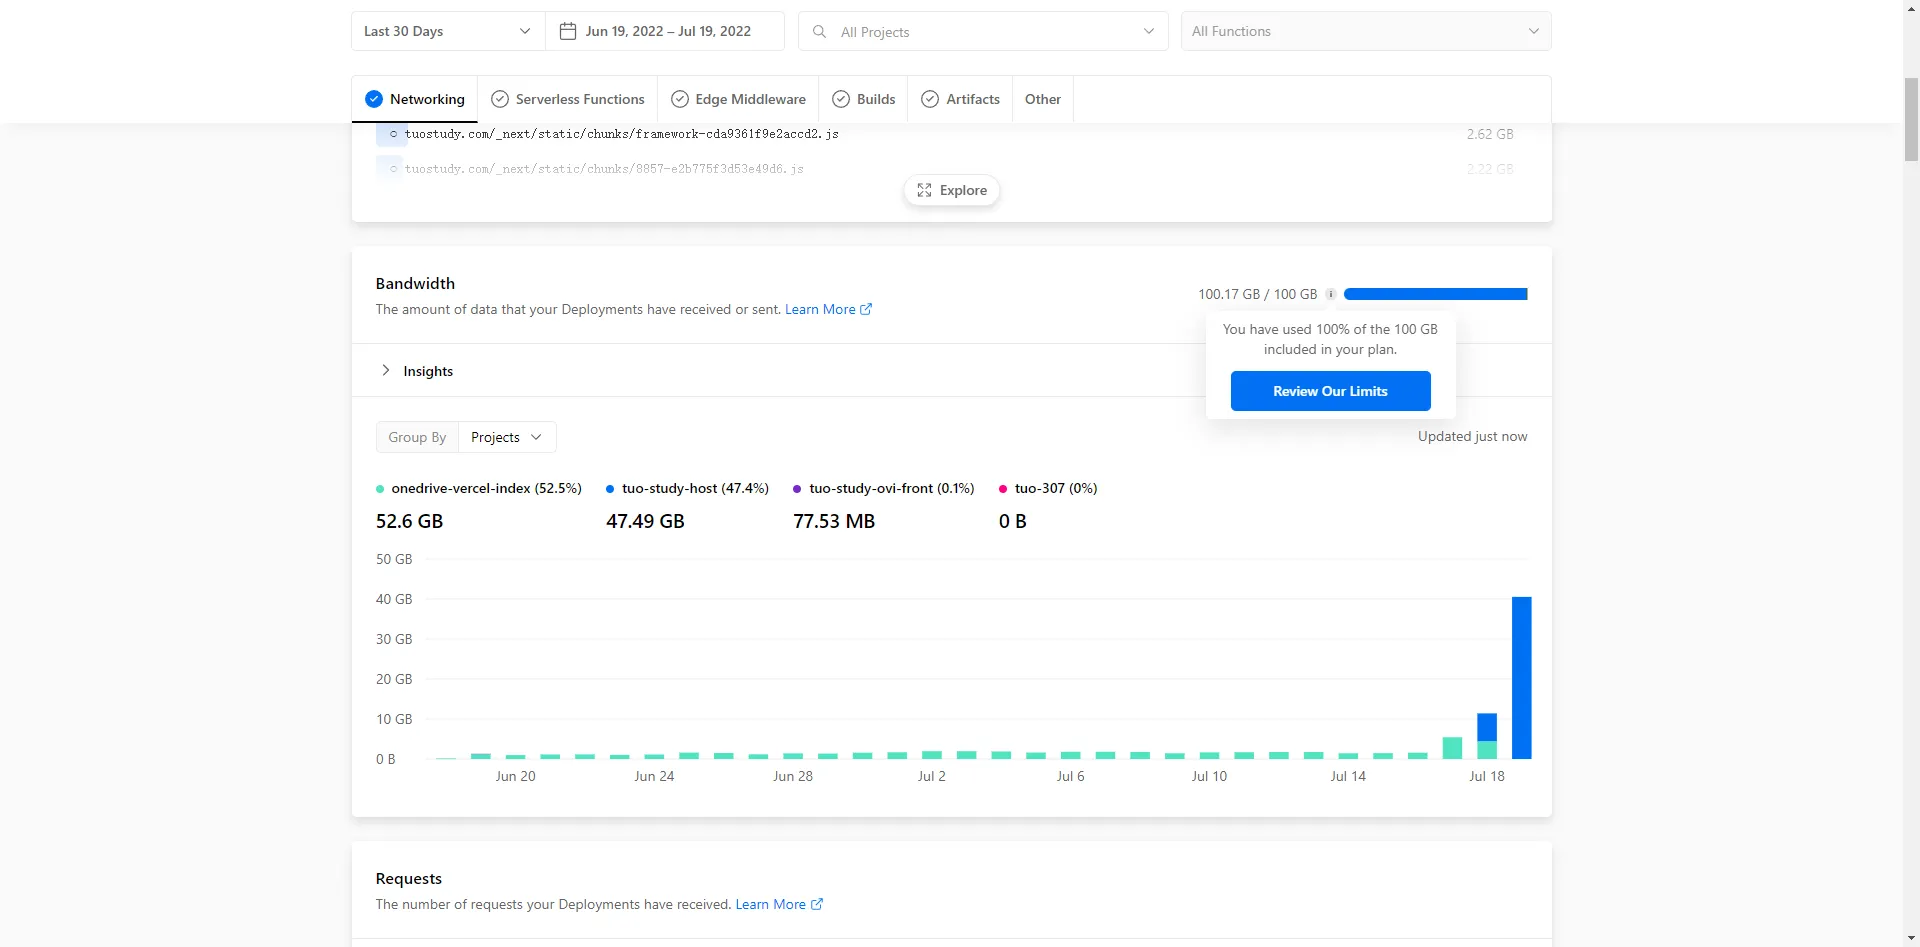The width and height of the screenshot is (1920, 947).
Task: Click the Explore button
Action: point(952,190)
